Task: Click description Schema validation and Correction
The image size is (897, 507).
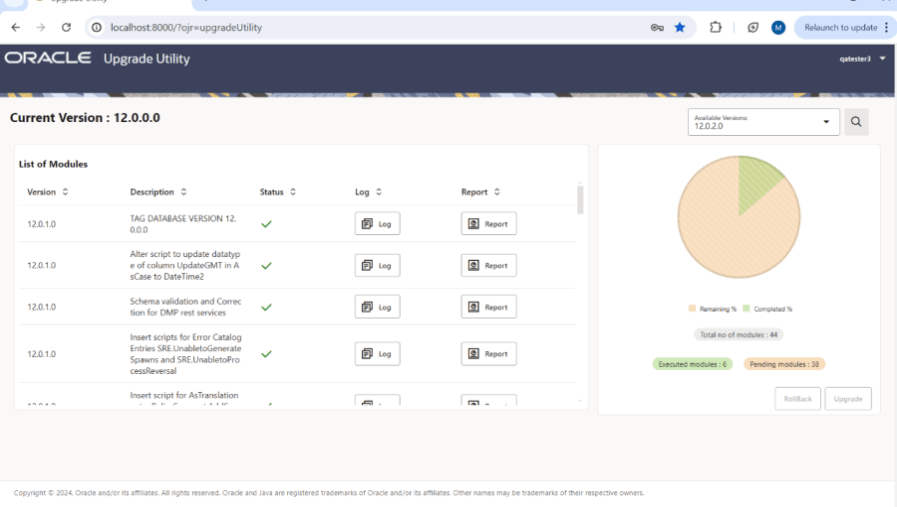Action: [x=185, y=307]
